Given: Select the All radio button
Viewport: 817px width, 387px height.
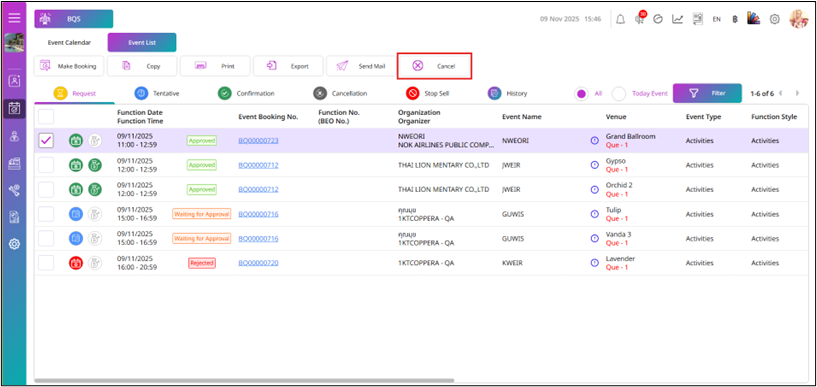Looking at the screenshot, I should click(581, 94).
